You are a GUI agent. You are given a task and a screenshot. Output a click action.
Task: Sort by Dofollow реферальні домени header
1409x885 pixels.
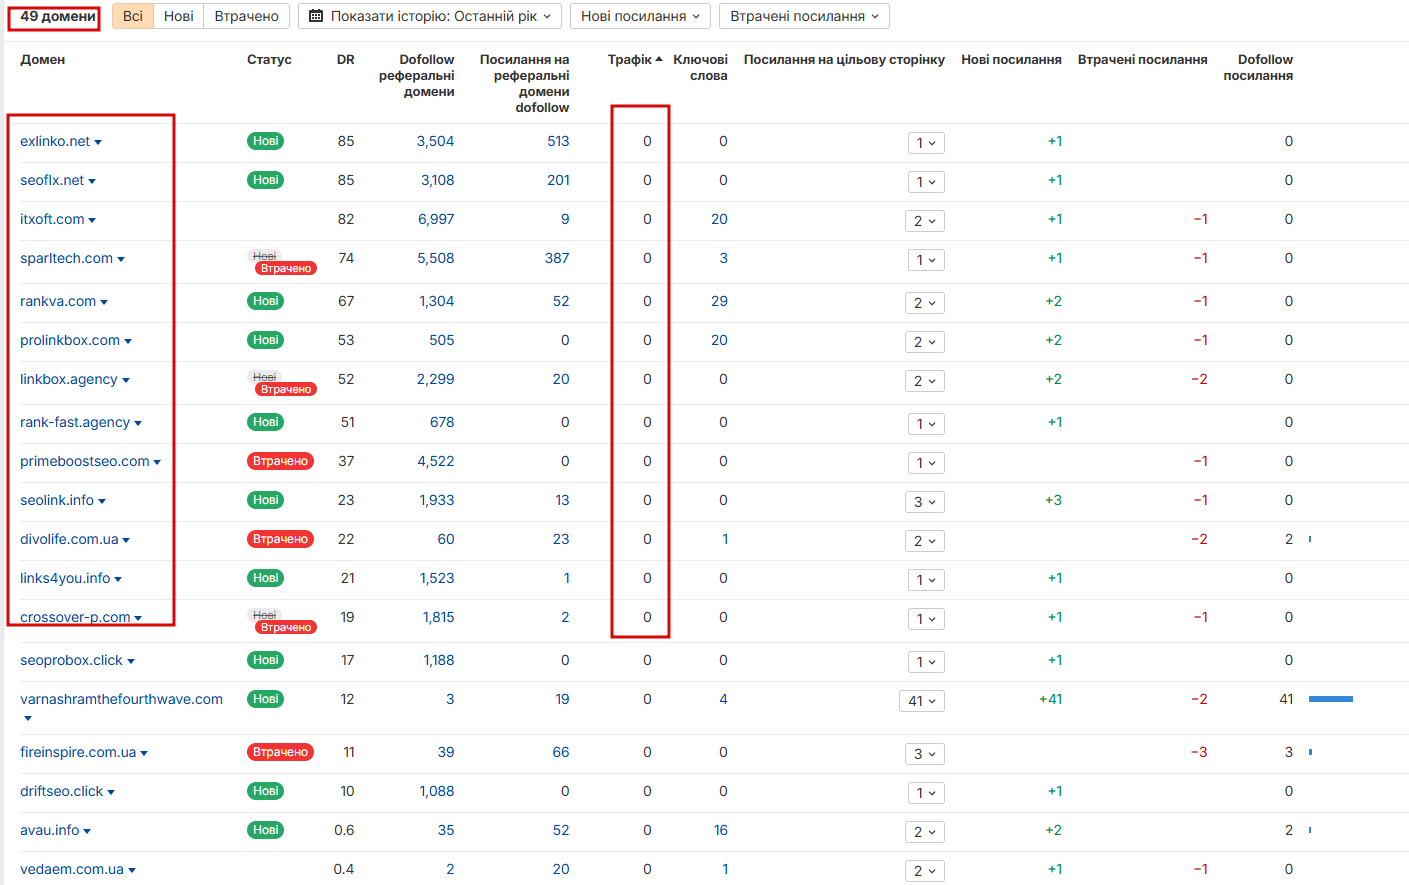[x=416, y=75]
